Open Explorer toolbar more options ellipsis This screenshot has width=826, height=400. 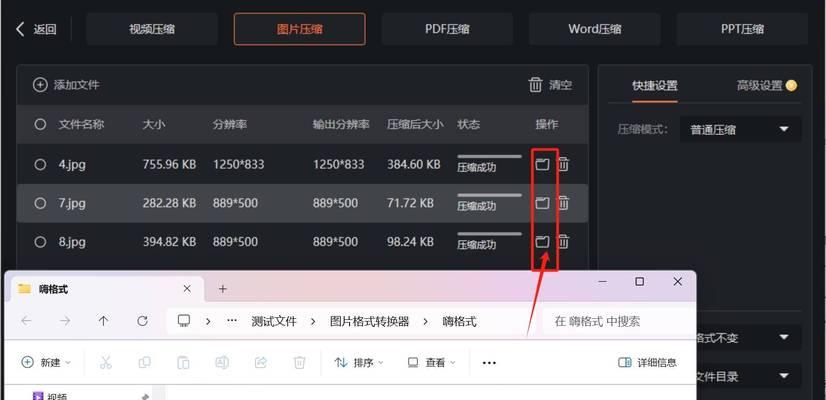pyautogui.click(x=489, y=363)
